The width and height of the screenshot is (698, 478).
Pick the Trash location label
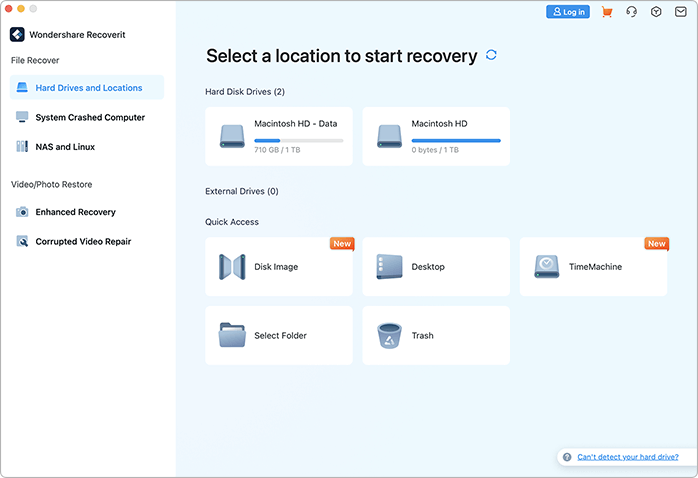click(422, 336)
